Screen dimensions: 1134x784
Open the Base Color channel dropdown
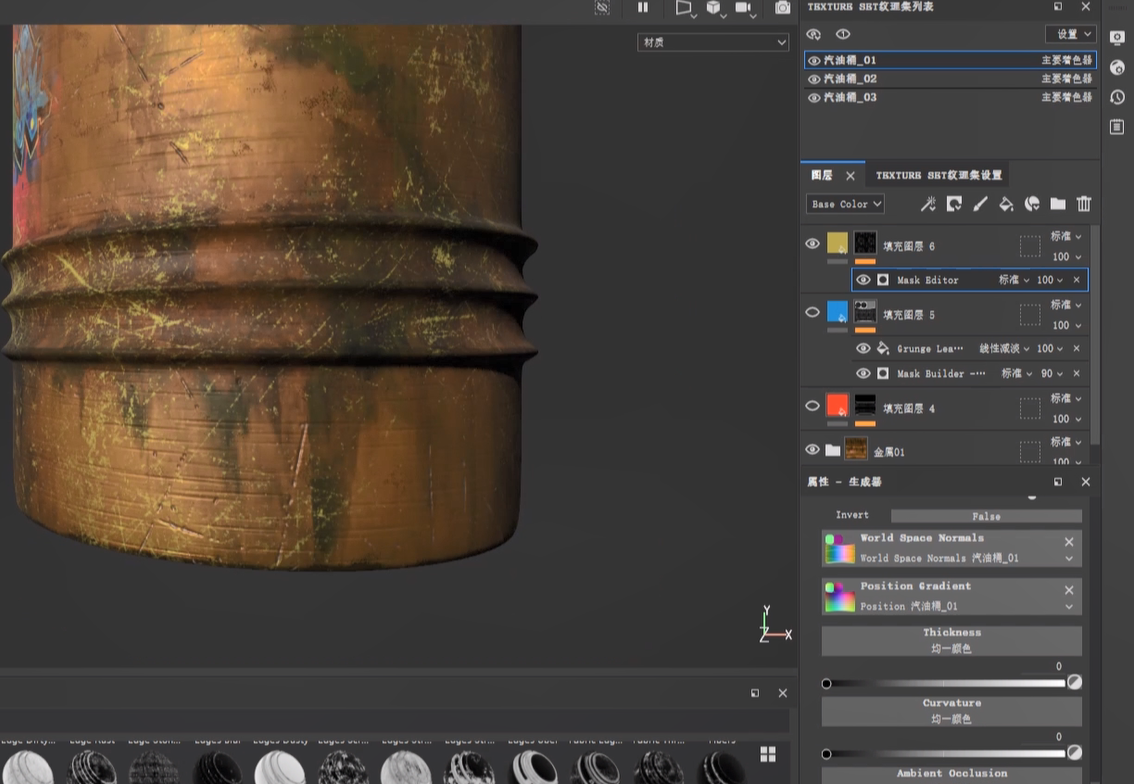(x=845, y=204)
